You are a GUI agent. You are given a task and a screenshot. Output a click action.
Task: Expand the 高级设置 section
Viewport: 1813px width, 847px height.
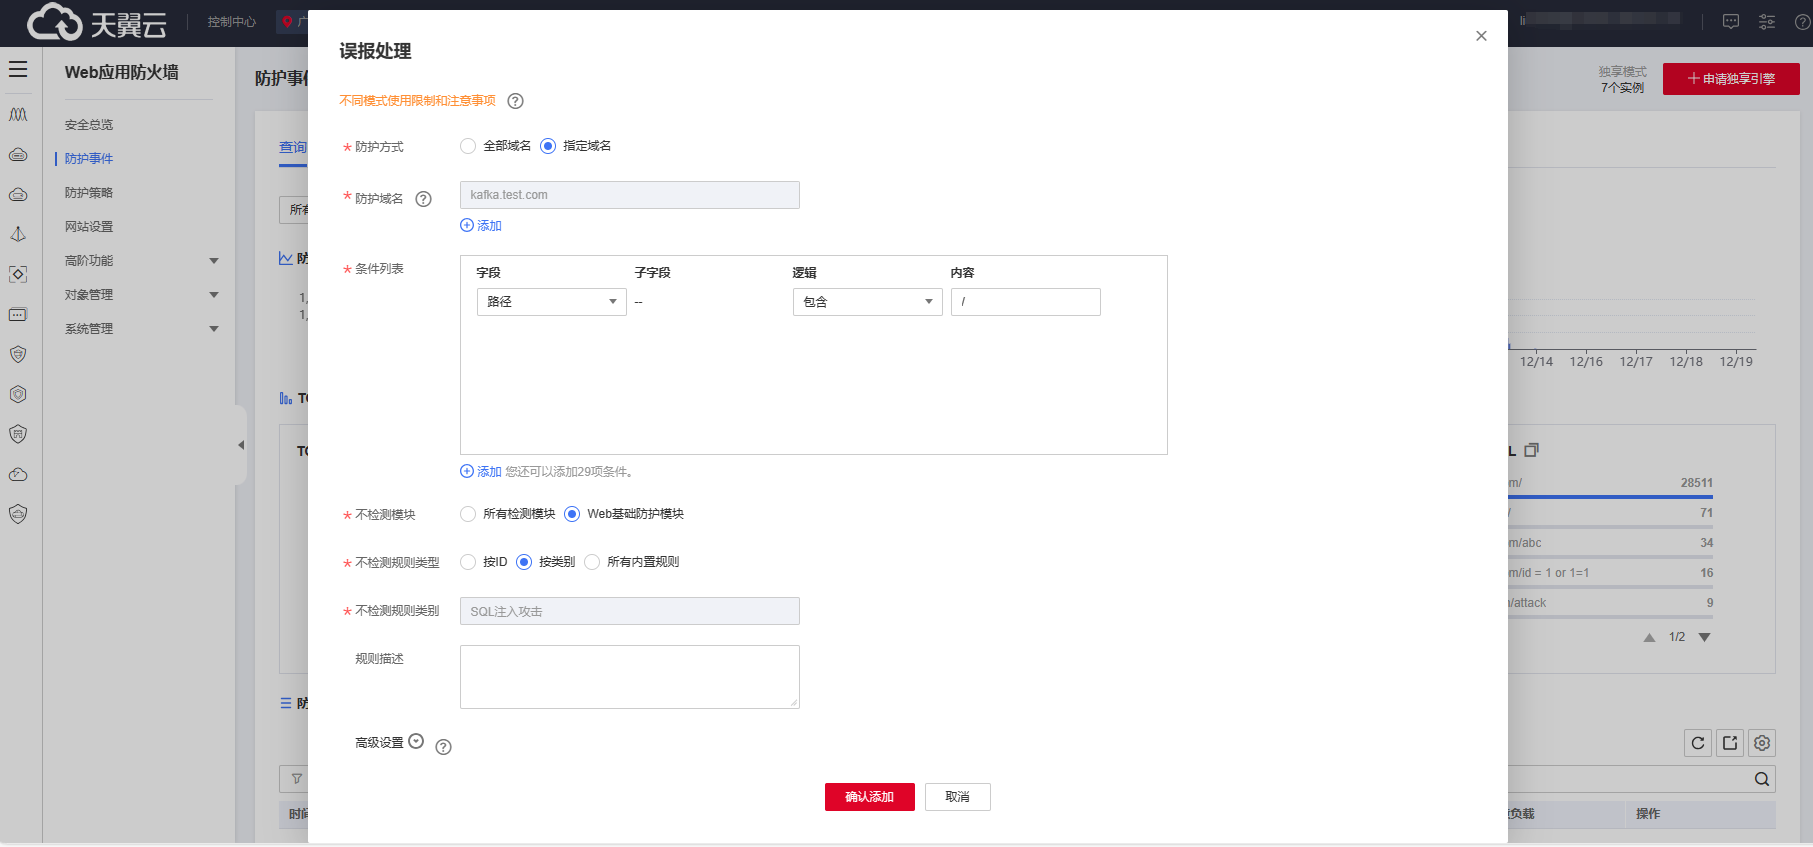click(416, 742)
